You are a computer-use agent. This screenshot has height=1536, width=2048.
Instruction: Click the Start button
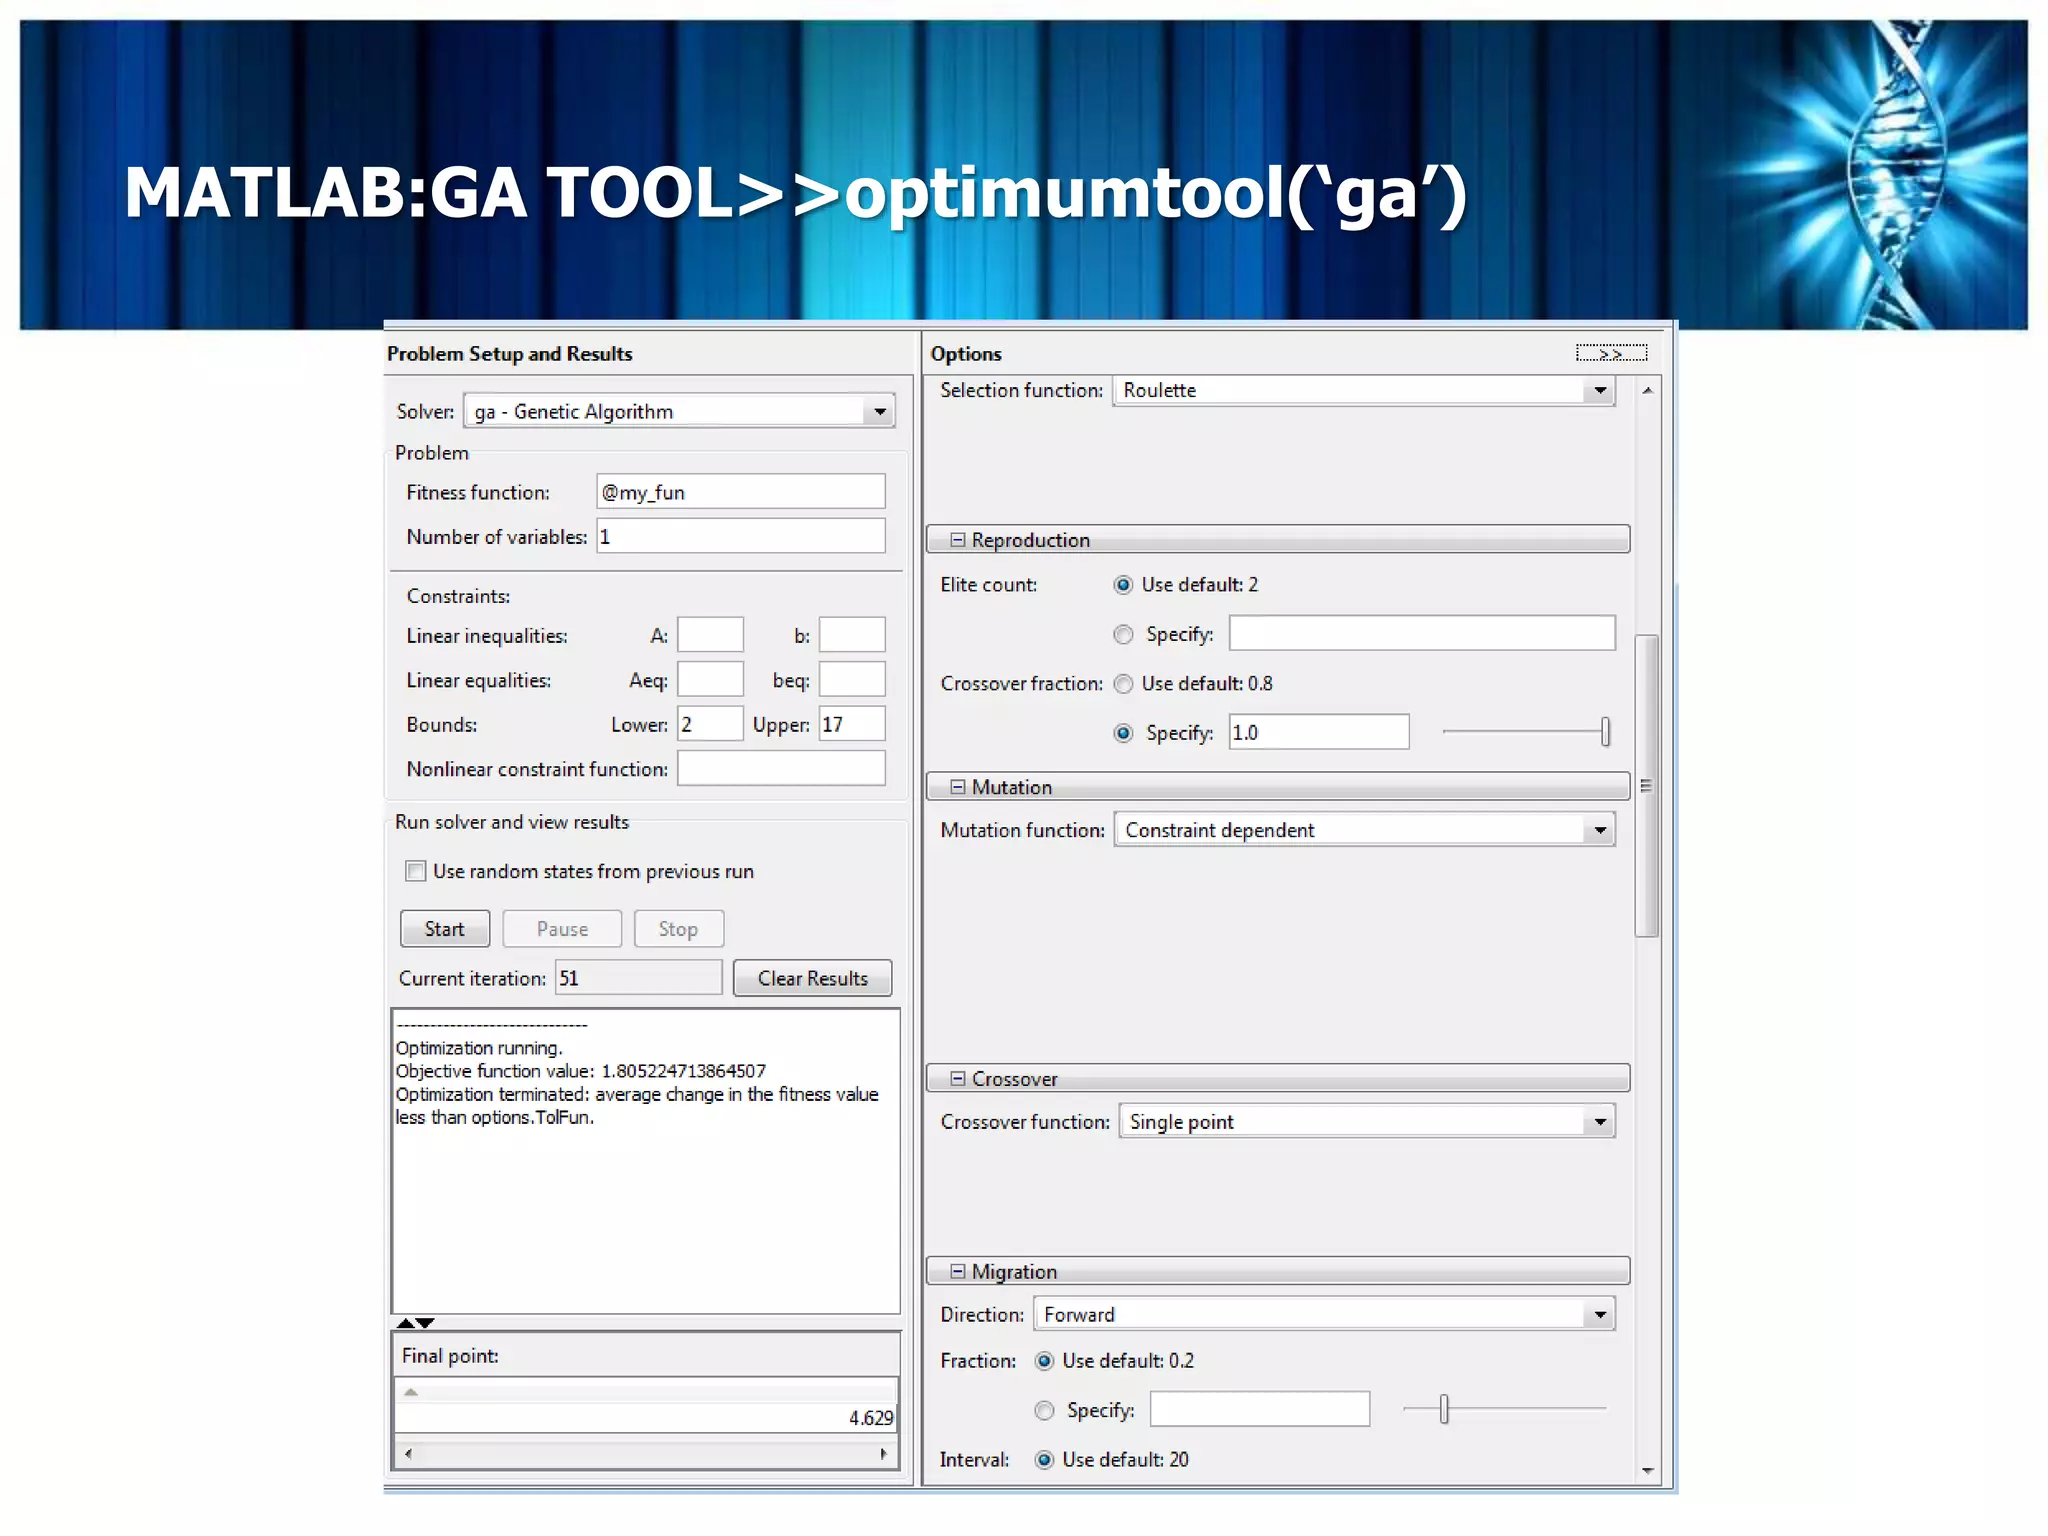[x=445, y=929]
